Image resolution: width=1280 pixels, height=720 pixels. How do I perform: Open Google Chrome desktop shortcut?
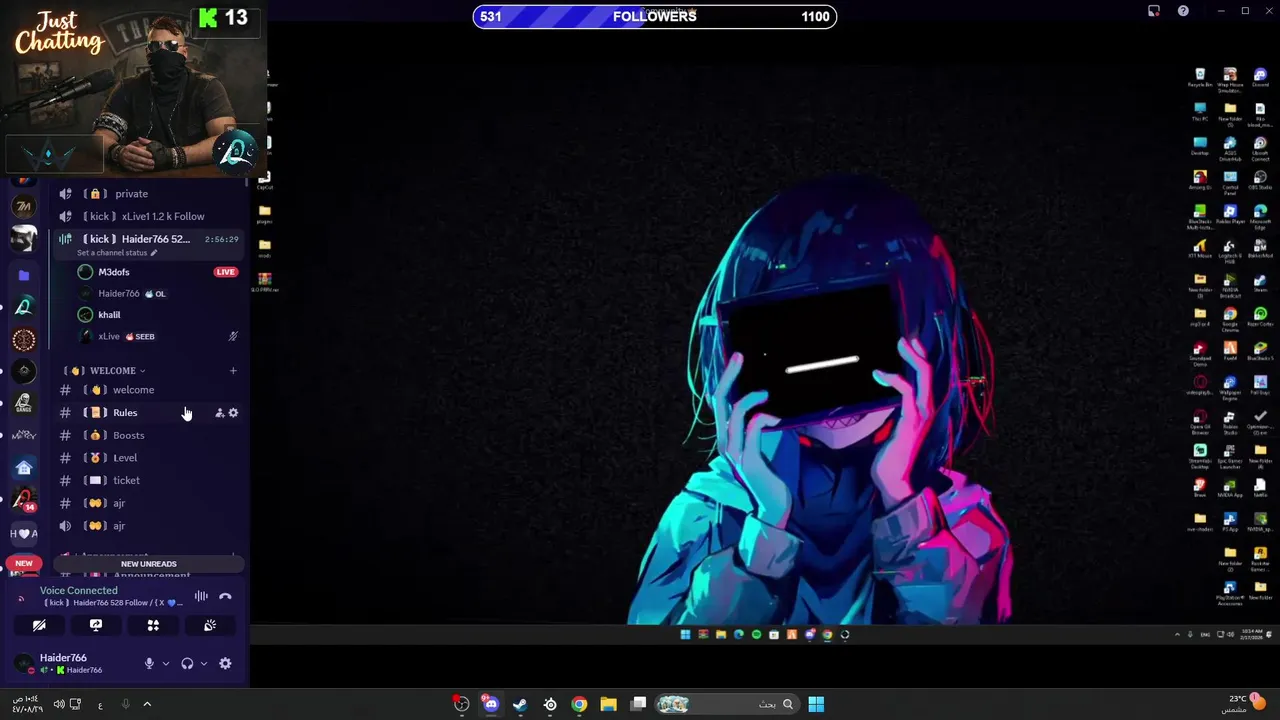(x=1230, y=318)
